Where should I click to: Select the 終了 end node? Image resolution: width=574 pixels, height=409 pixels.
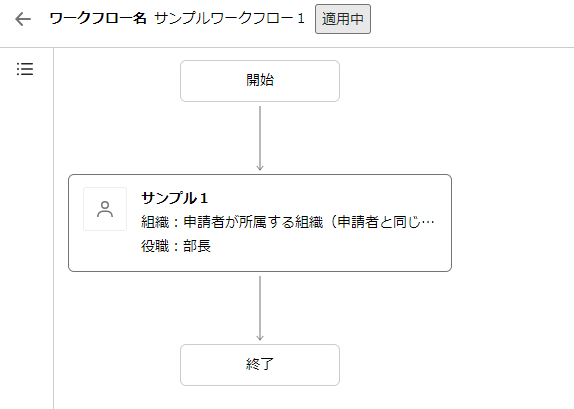click(x=260, y=365)
